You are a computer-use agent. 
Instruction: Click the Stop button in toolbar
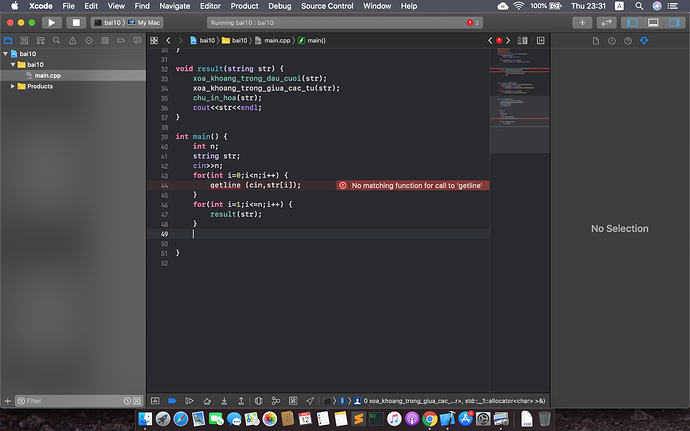pyautogui.click(x=76, y=22)
